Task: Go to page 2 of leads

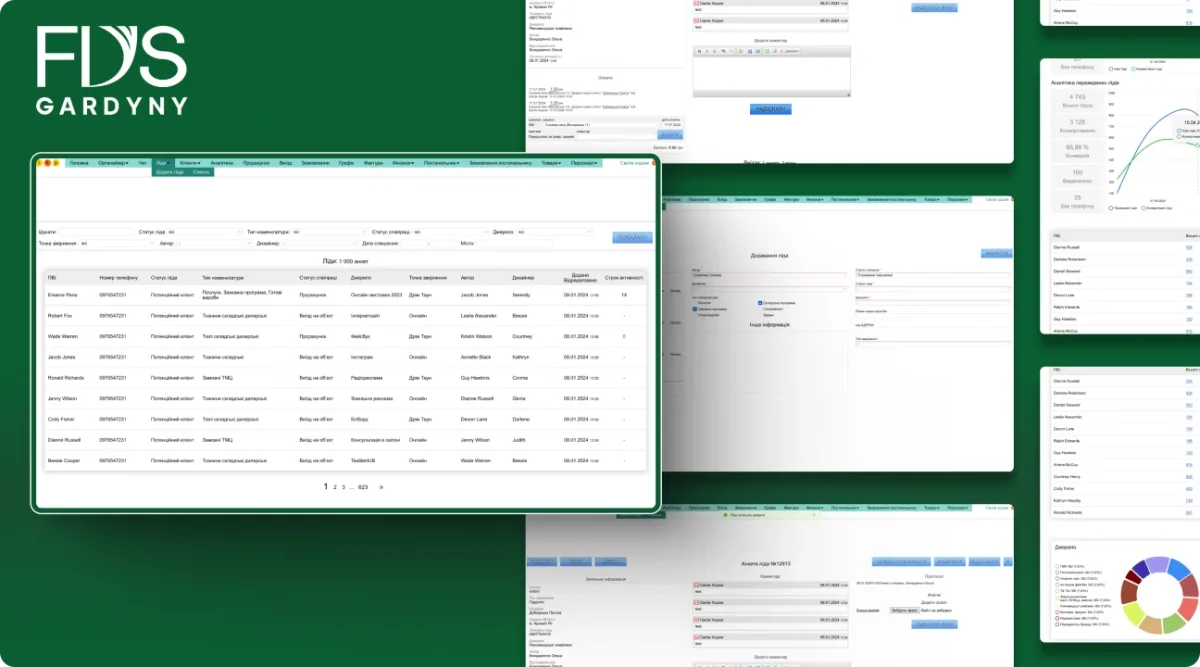Action: click(x=335, y=487)
